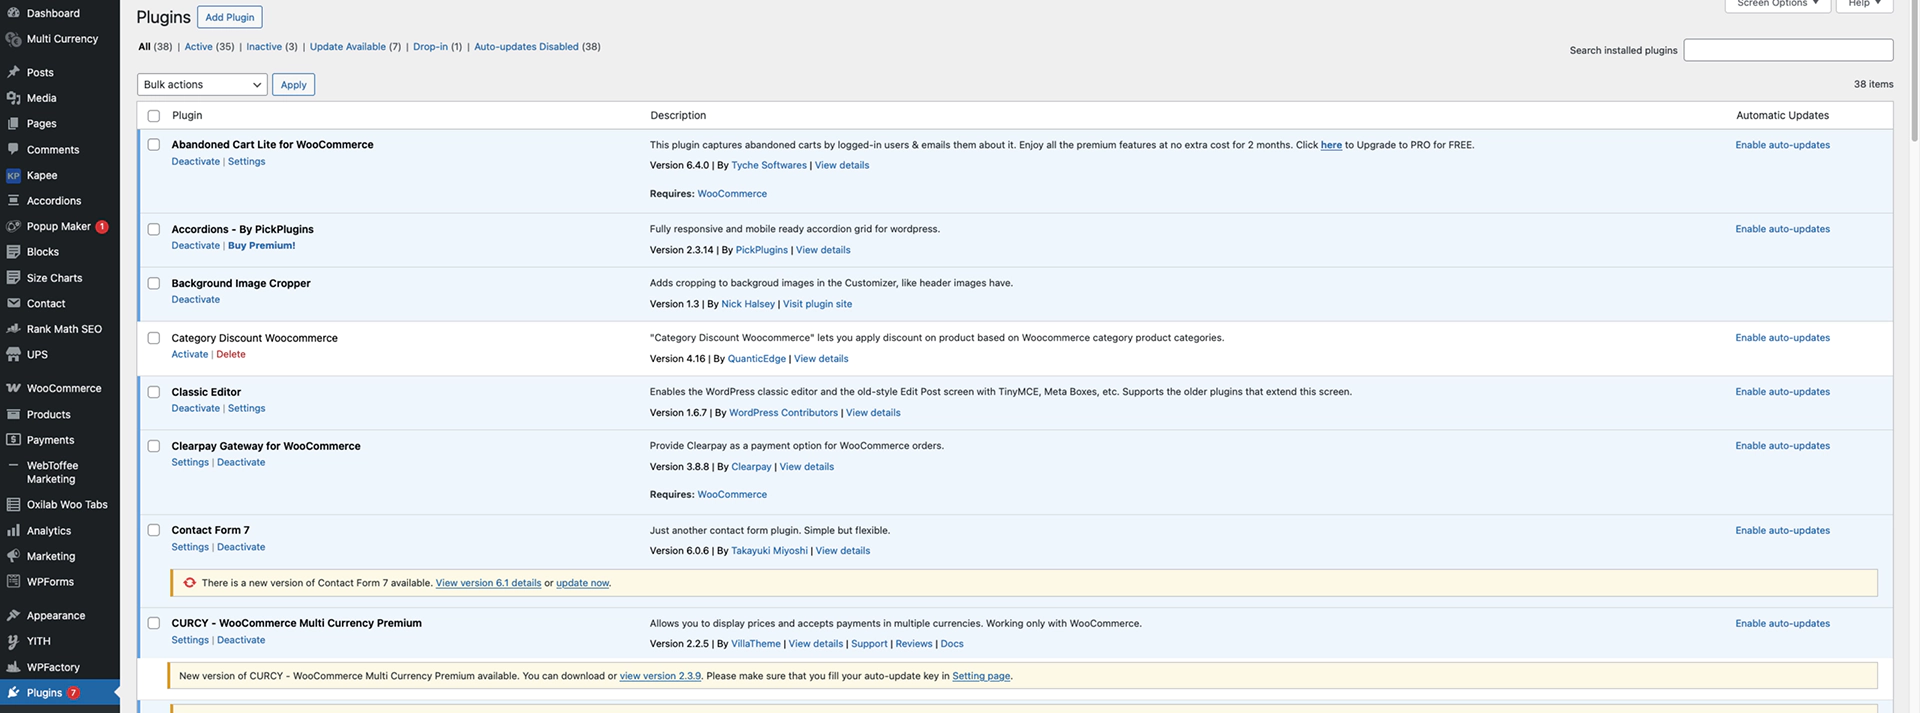Click update now for Contact Form 7
1920x713 pixels.
pyautogui.click(x=582, y=583)
